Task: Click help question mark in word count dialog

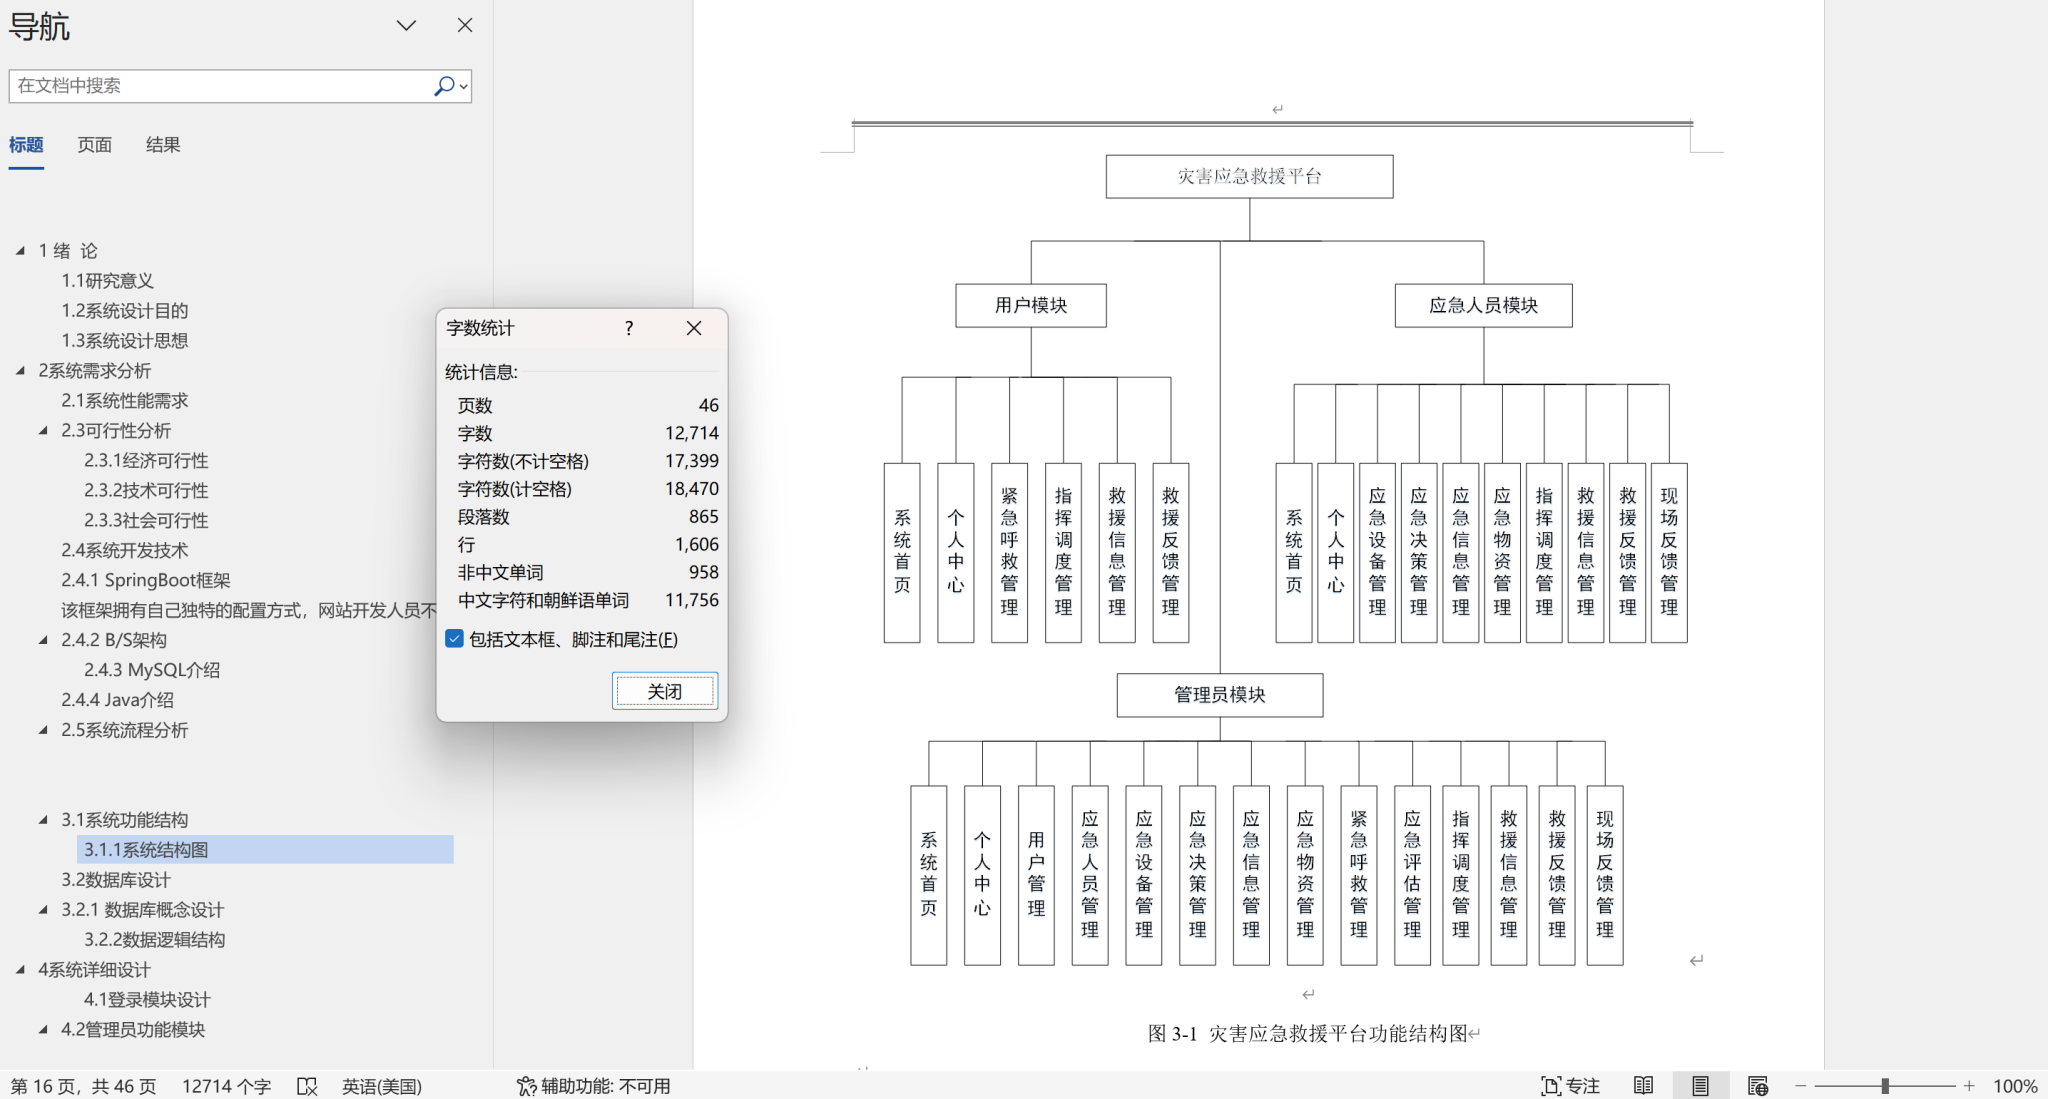Action: 629,328
